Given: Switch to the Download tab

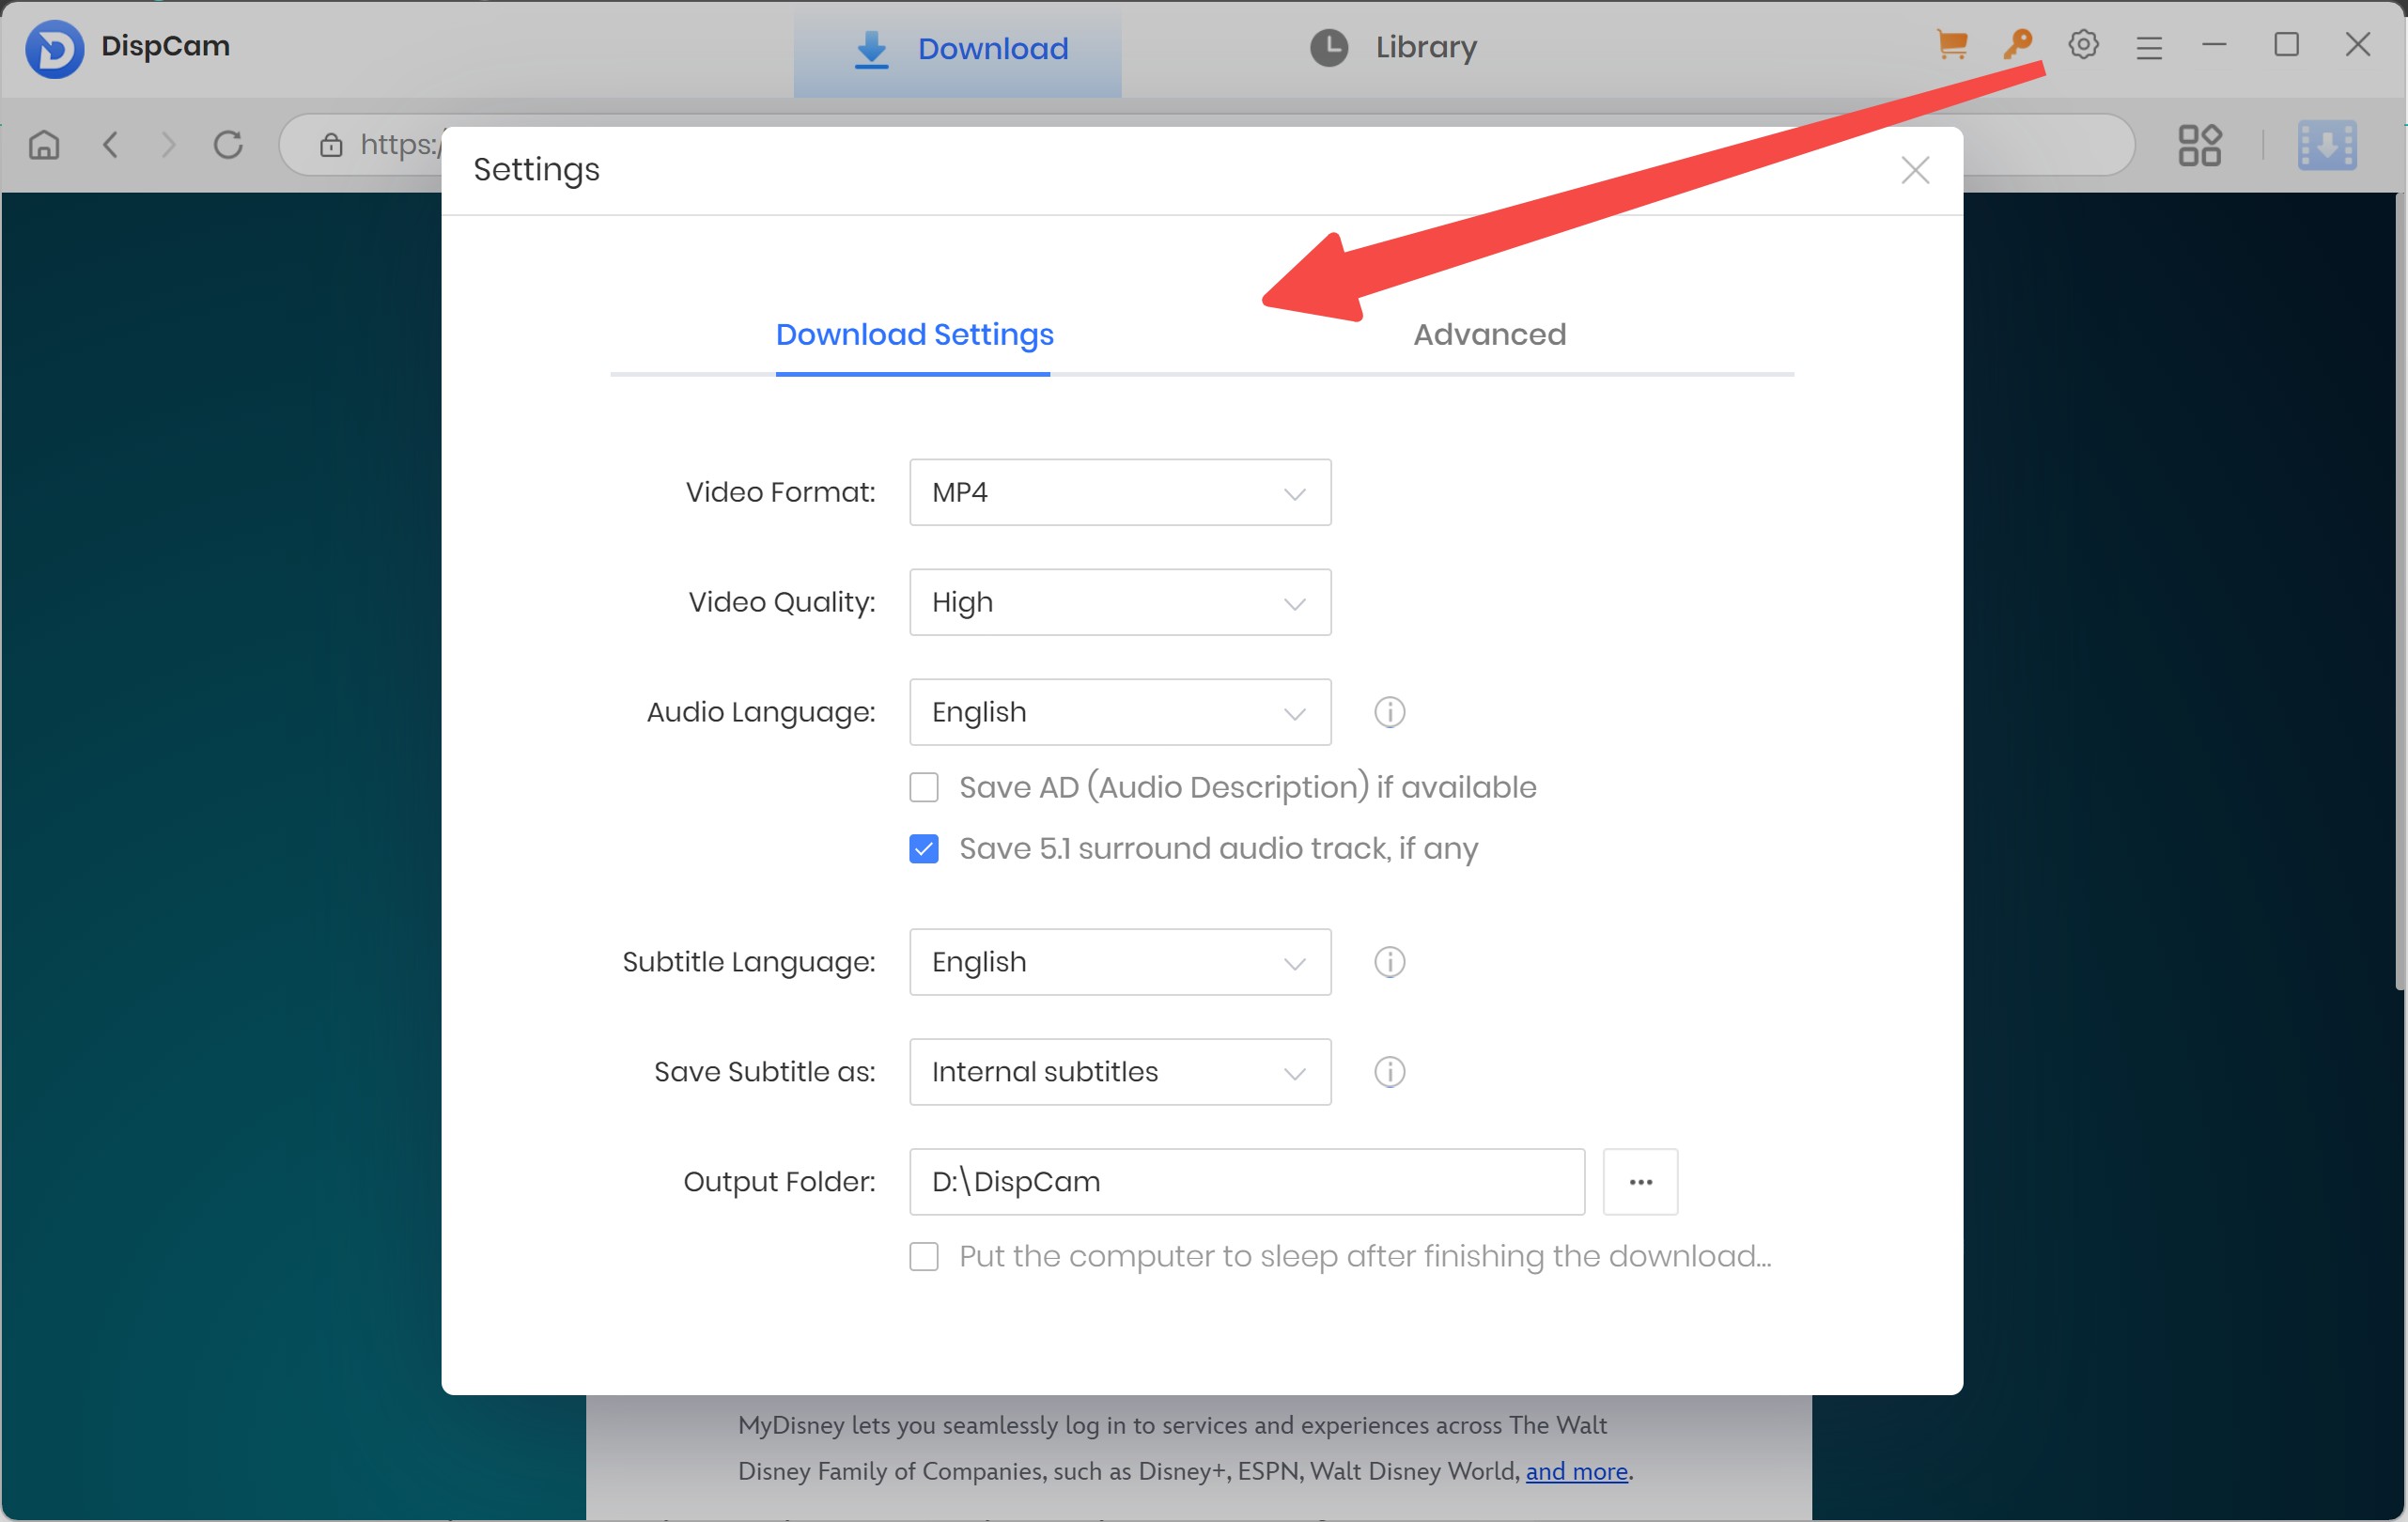Looking at the screenshot, I should click(x=957, y=49).
